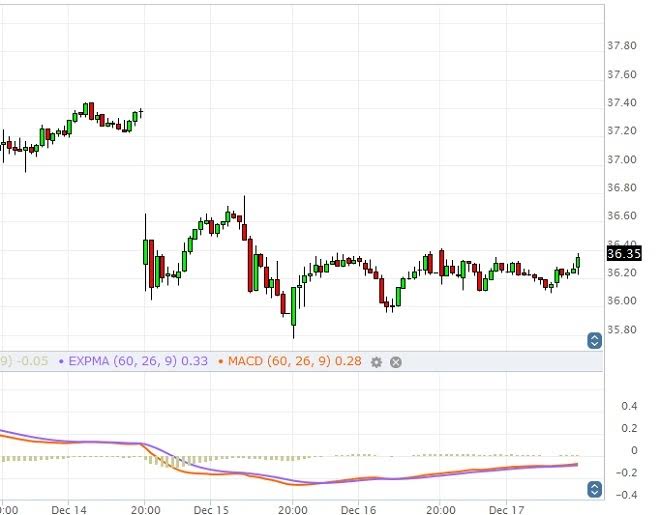Remove the MACD indicator with X icon
The image size is (660, 515).
396,362
